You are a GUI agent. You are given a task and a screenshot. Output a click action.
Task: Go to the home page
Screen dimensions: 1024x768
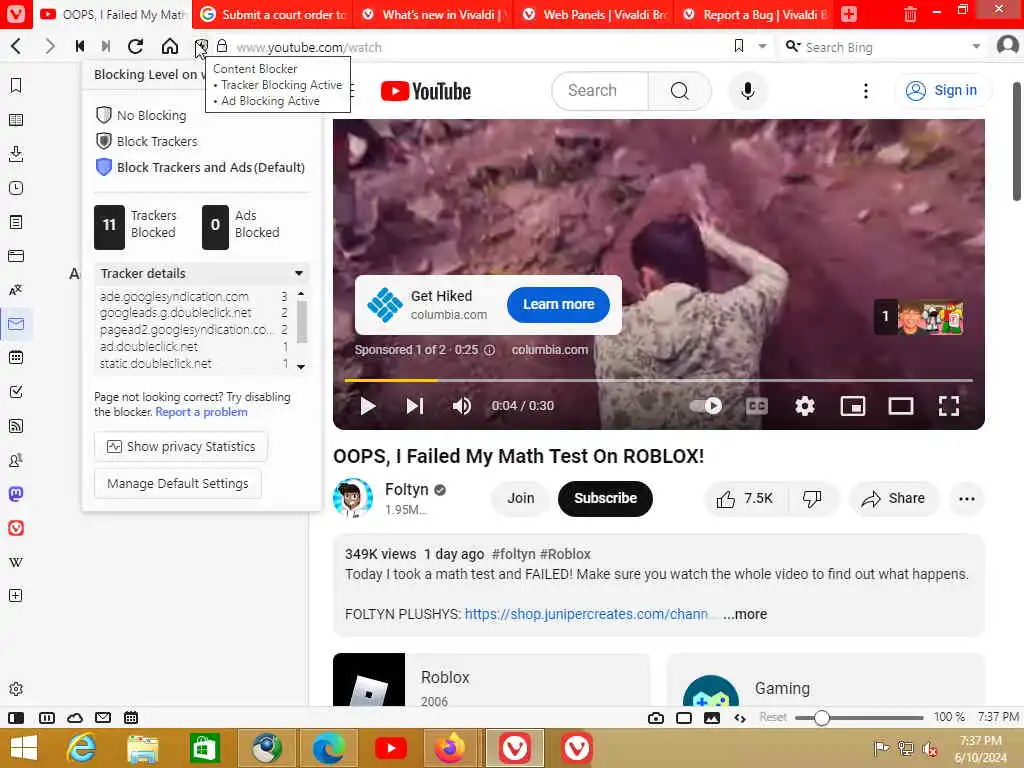170,46
